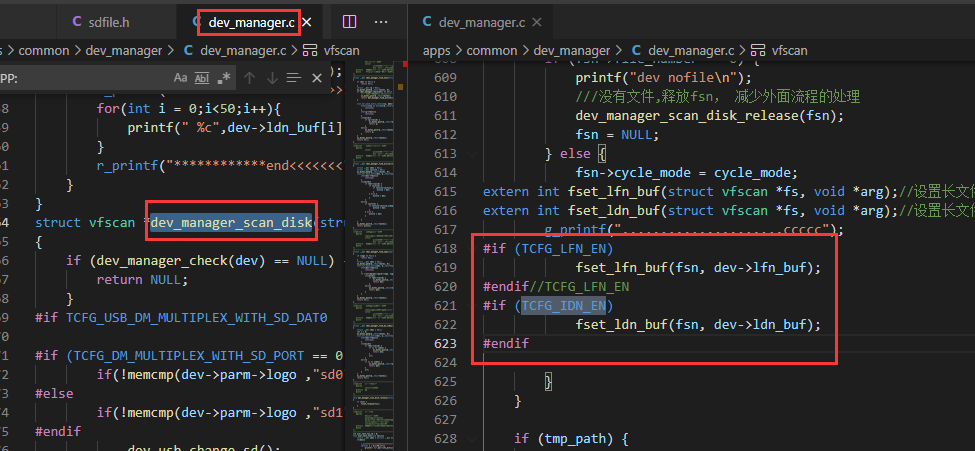Go to next match arrow

[x=272, y=78]
